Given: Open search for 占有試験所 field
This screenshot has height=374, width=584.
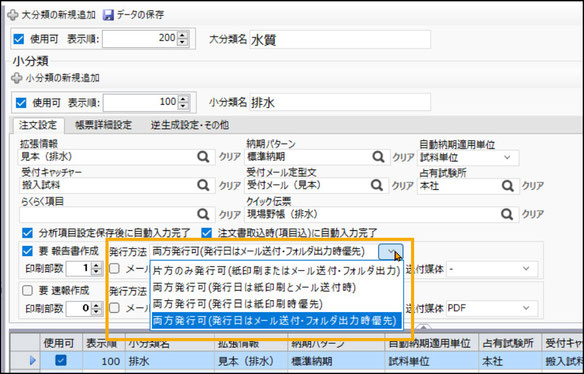Looking at the screenshot, I should tap(507, 186).
